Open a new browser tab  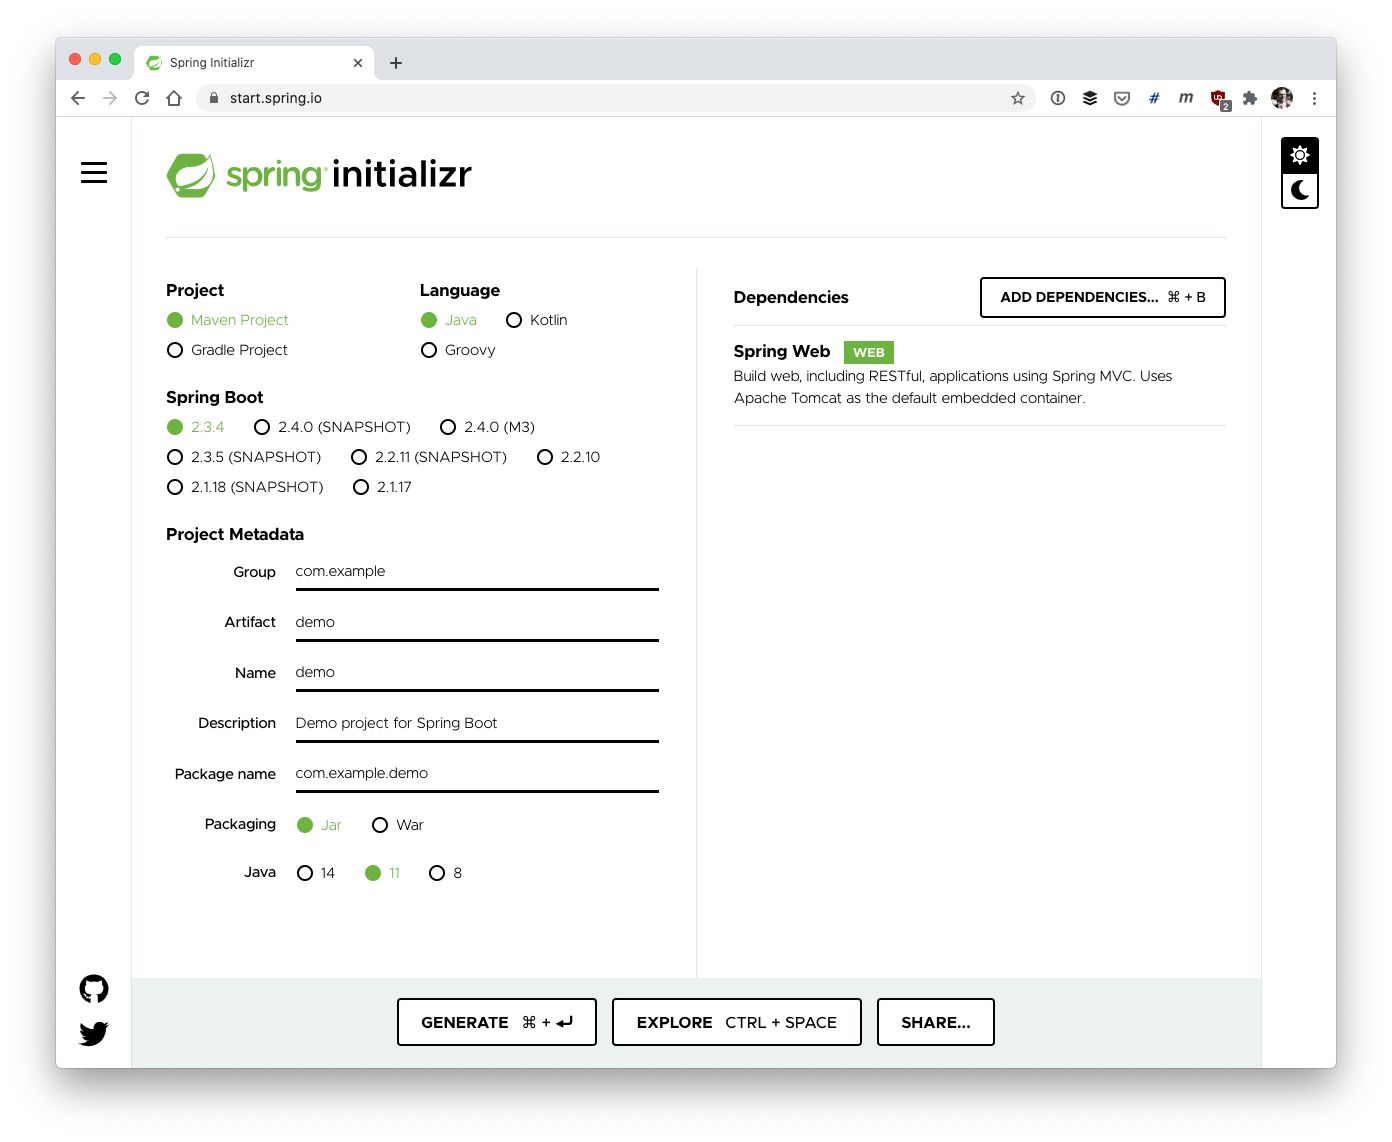[396, 63]
